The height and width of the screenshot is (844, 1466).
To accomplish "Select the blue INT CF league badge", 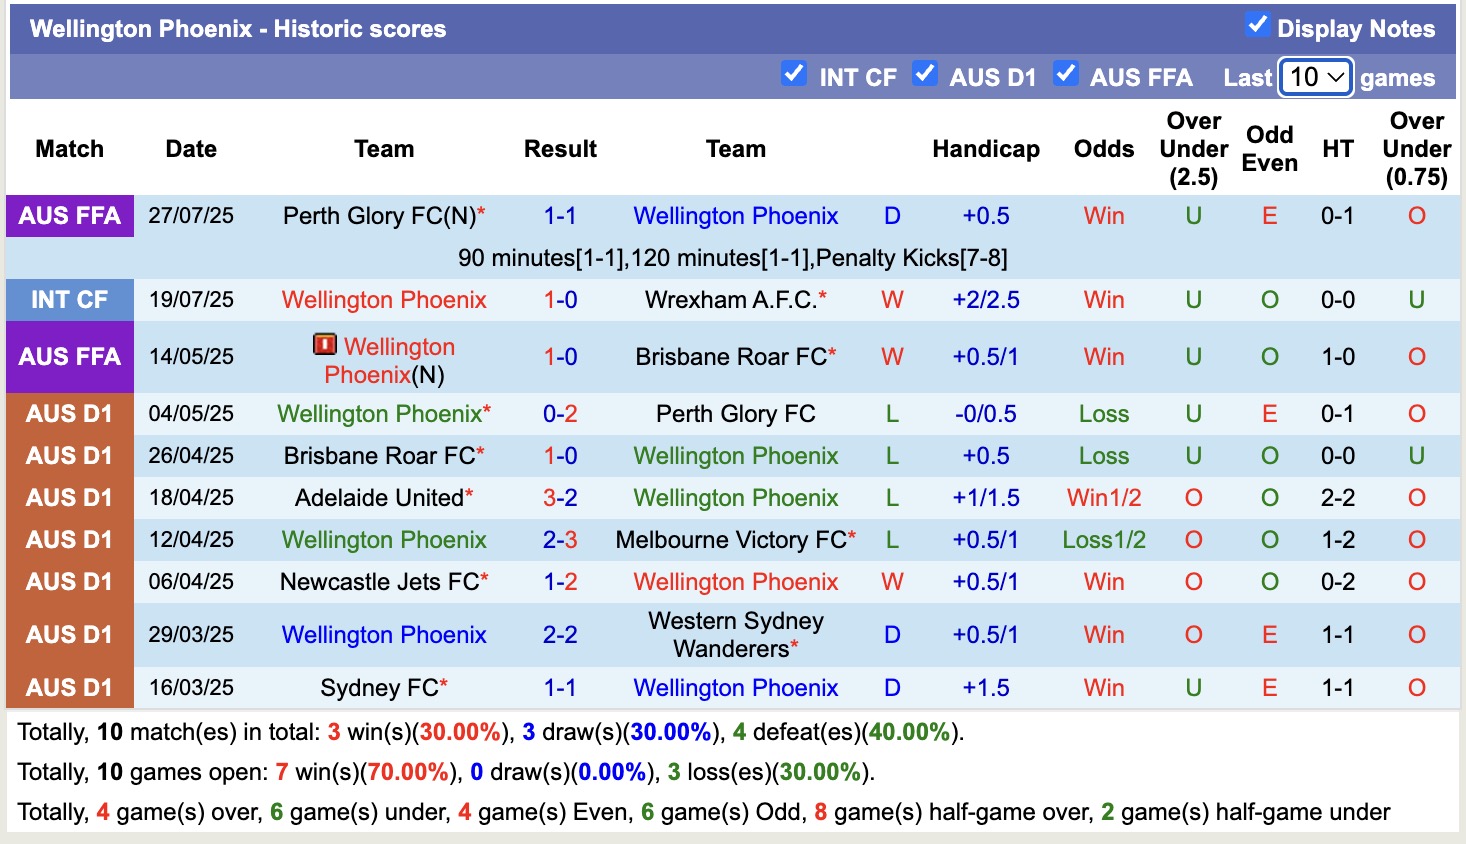I will pyautogui.click(x=69, y=299).
